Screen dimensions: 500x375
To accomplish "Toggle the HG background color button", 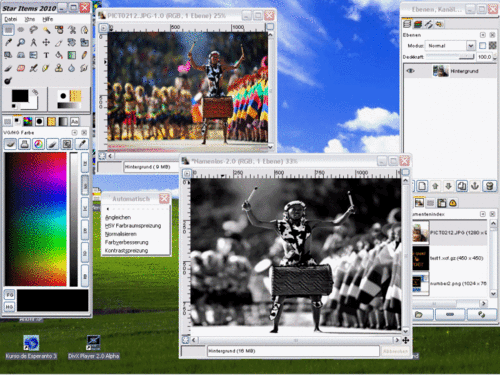I will point(9,307).
